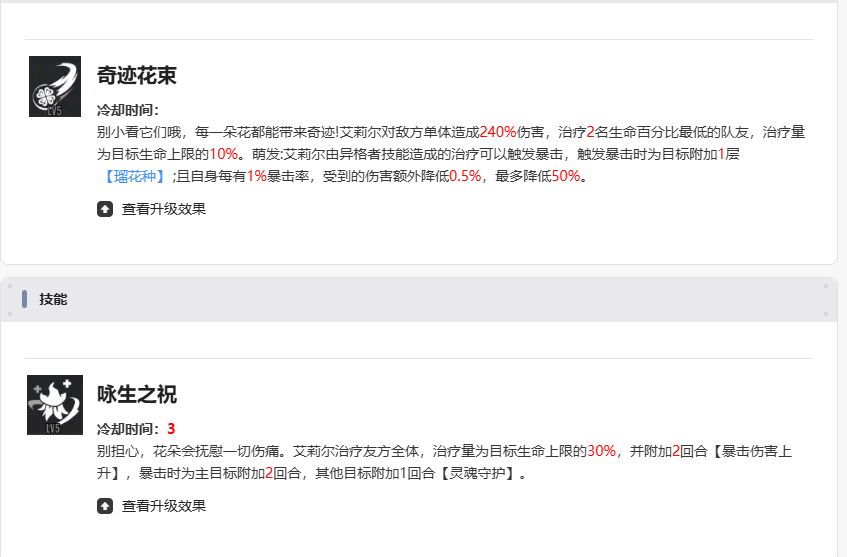Click the 技能 section header
The height and width of the screenshot is (557, 847).
419,299
